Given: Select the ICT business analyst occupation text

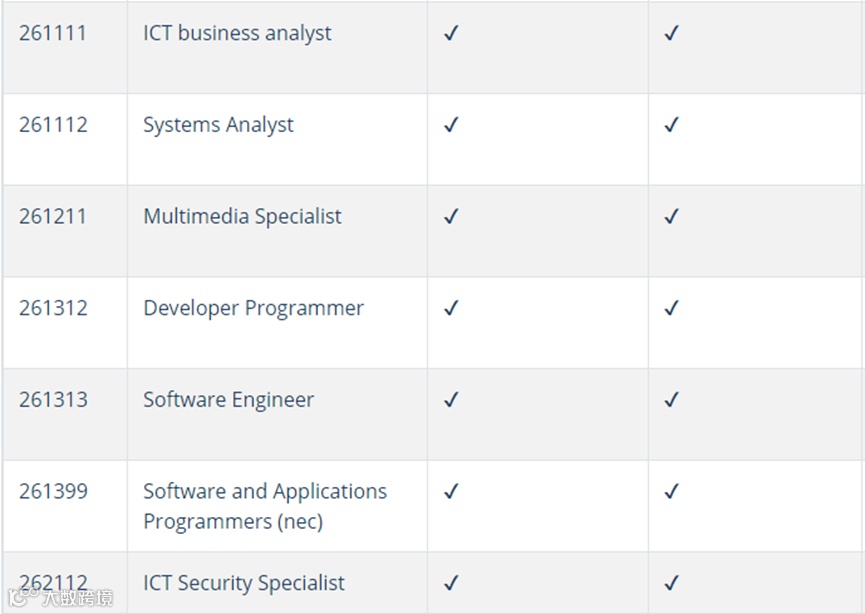Looking at the screenshot, I should coord(237,33).
